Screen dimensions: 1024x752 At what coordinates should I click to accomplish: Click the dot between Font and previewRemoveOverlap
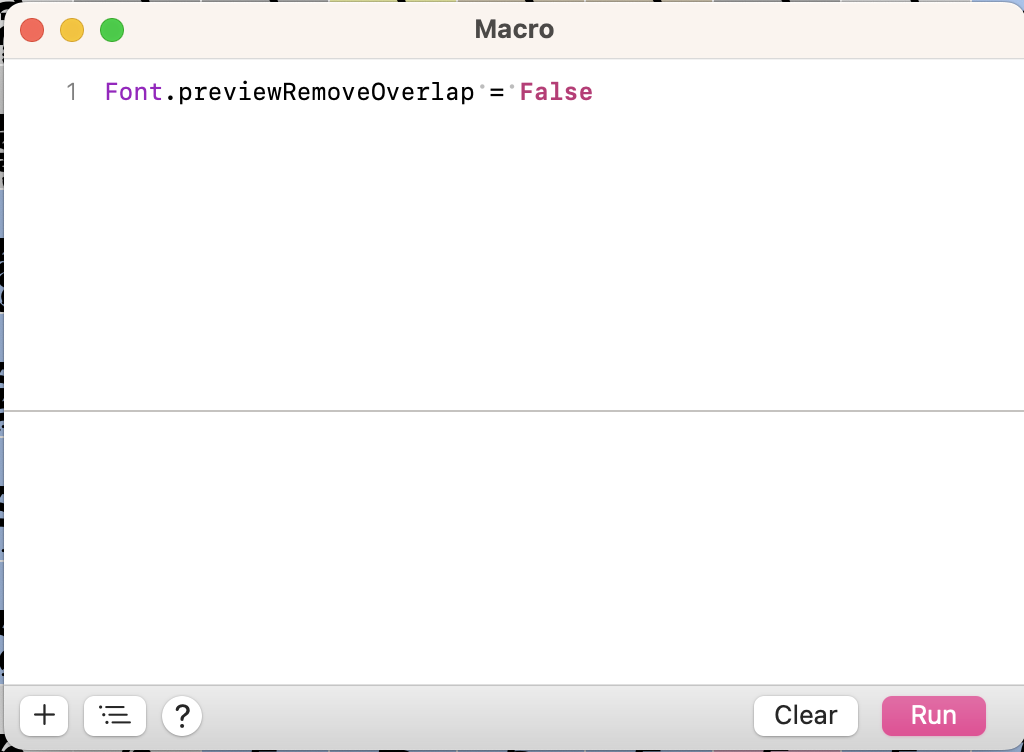(x=170, y=93)
